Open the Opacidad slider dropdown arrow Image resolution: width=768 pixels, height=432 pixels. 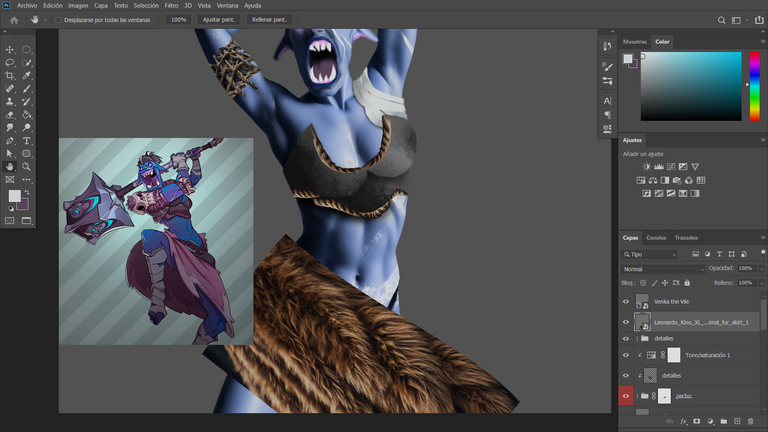coord(761,269)
